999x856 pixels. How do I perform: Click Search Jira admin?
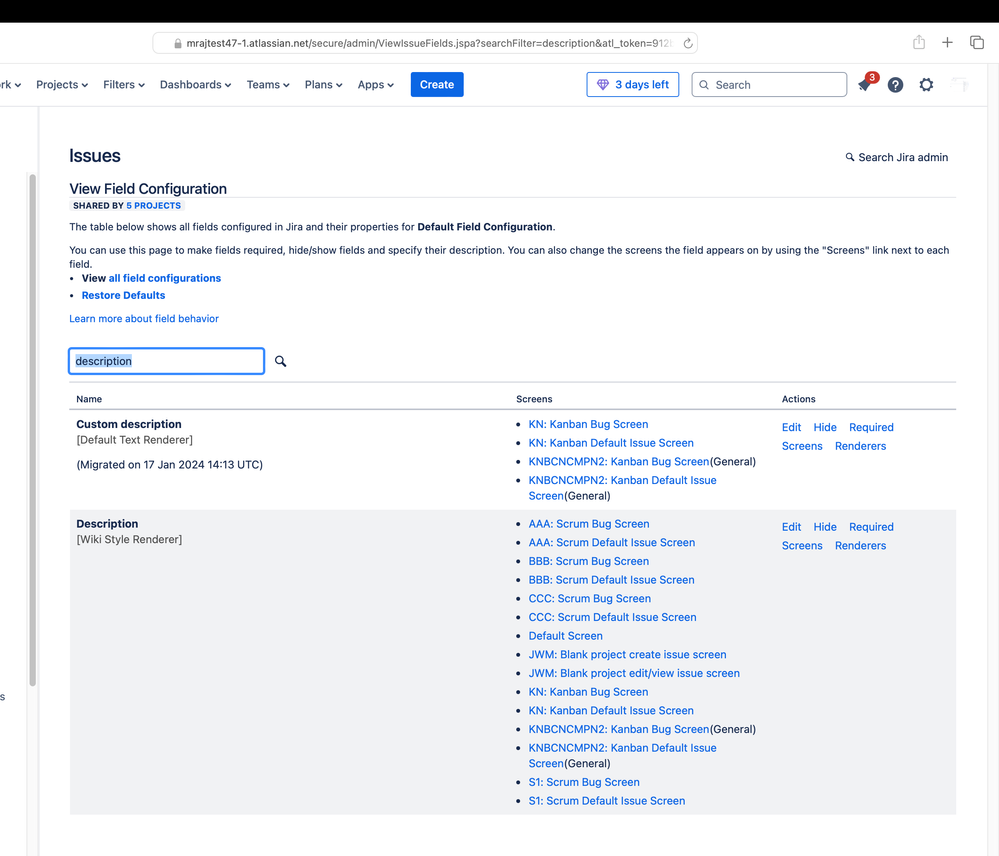point(896,157)
